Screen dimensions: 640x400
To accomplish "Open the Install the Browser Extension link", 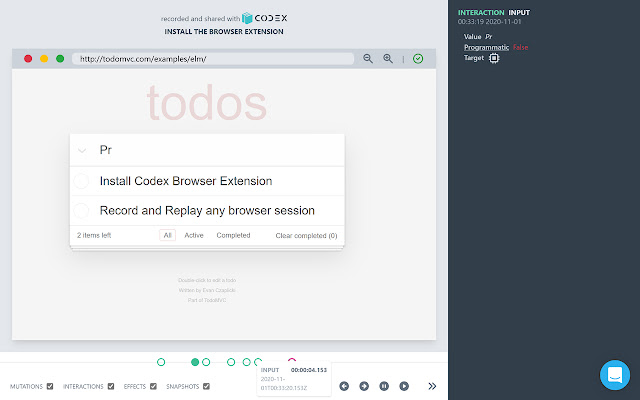I will [x=224, y=31].
